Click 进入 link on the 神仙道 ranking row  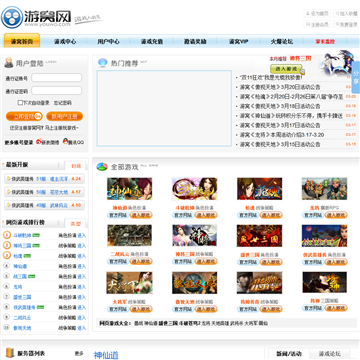[82, 266]
